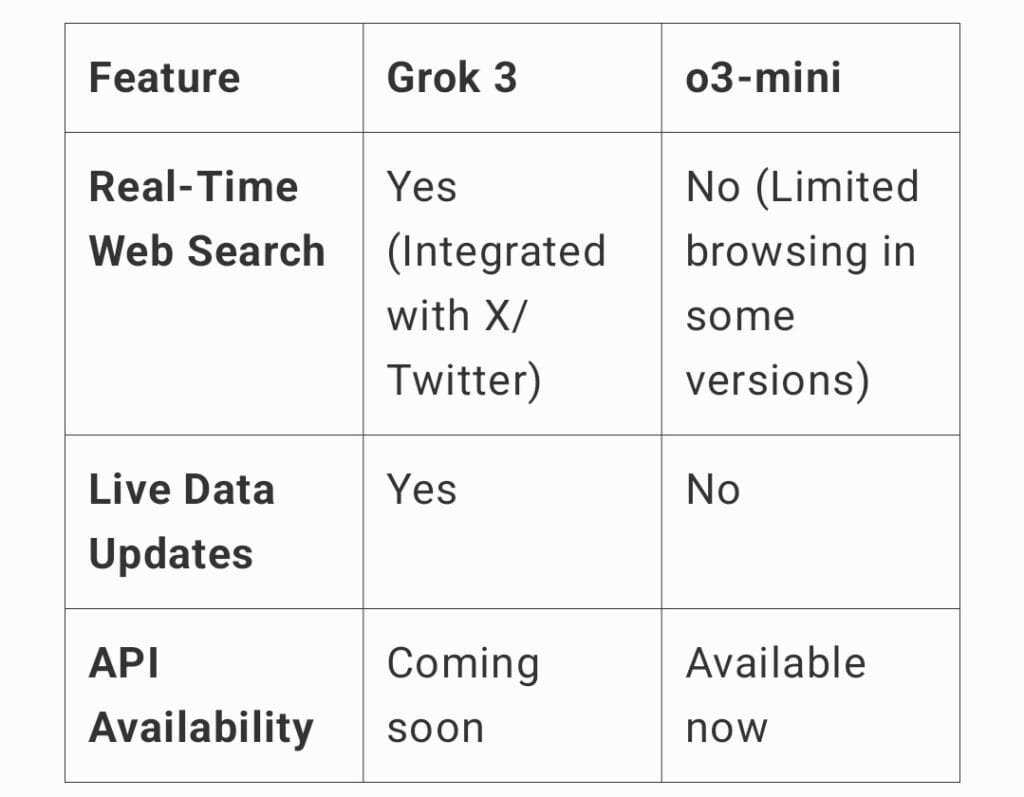Click the word "(Integrated" in the Grok 3 cell
The width and height of the screenshot is (1024, 797).
pos(496,251)
